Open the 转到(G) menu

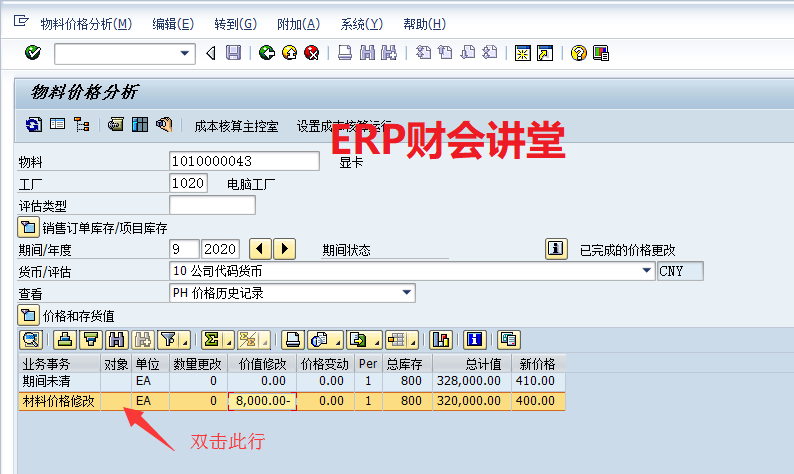click(235, 24)
